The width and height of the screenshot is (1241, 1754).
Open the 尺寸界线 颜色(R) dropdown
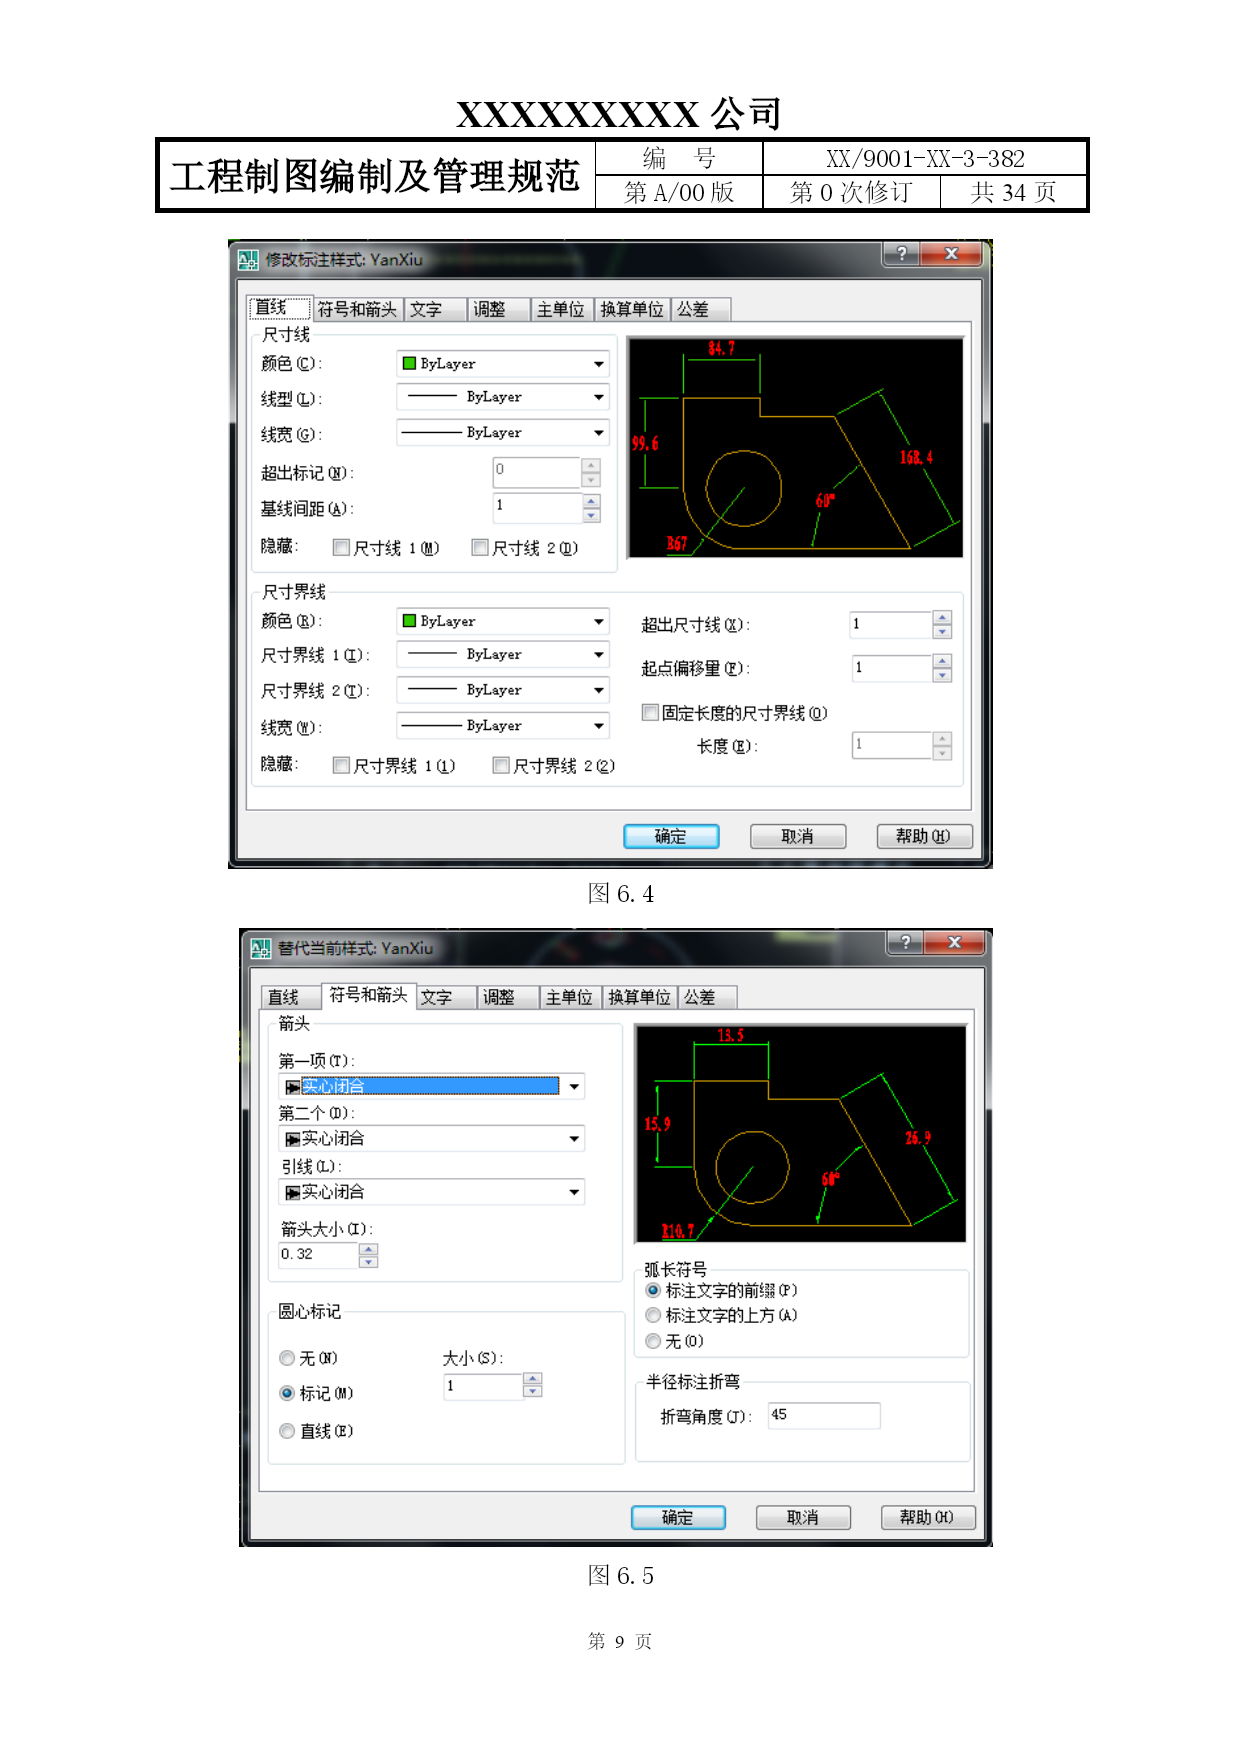pos(503,622)
